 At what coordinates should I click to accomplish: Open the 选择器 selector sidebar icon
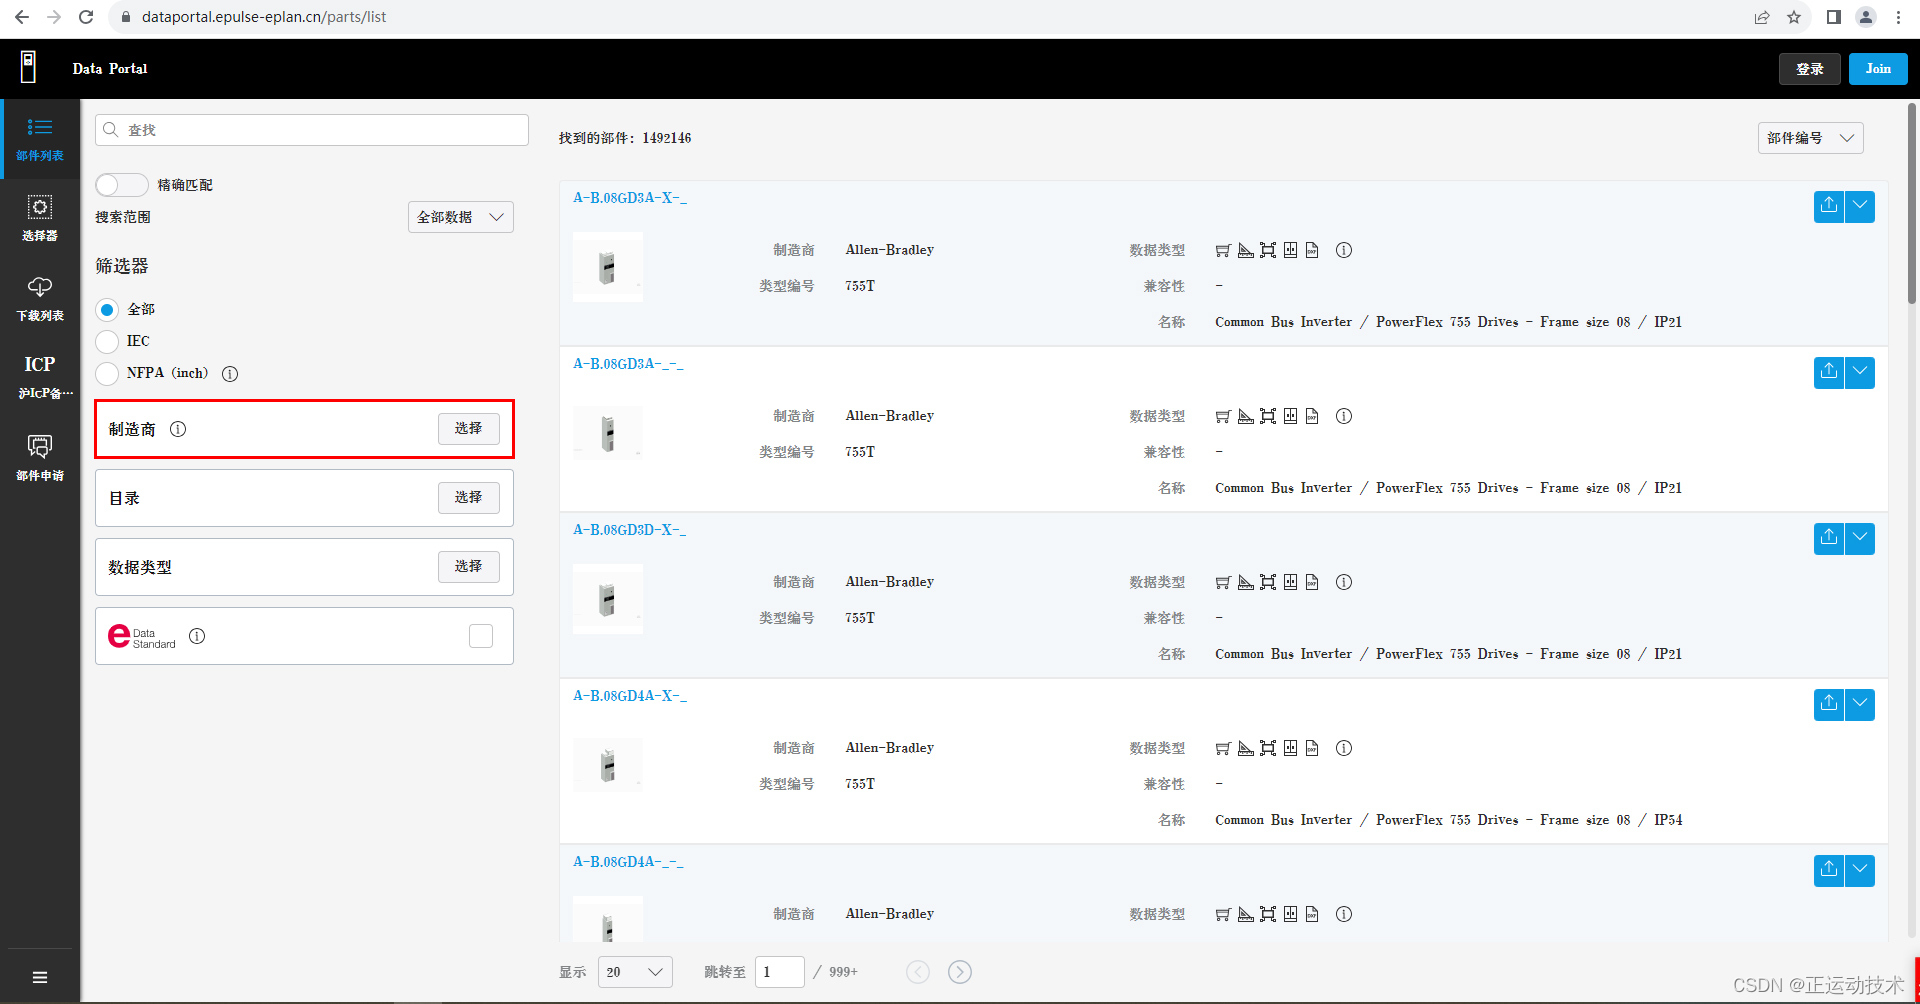40,218
